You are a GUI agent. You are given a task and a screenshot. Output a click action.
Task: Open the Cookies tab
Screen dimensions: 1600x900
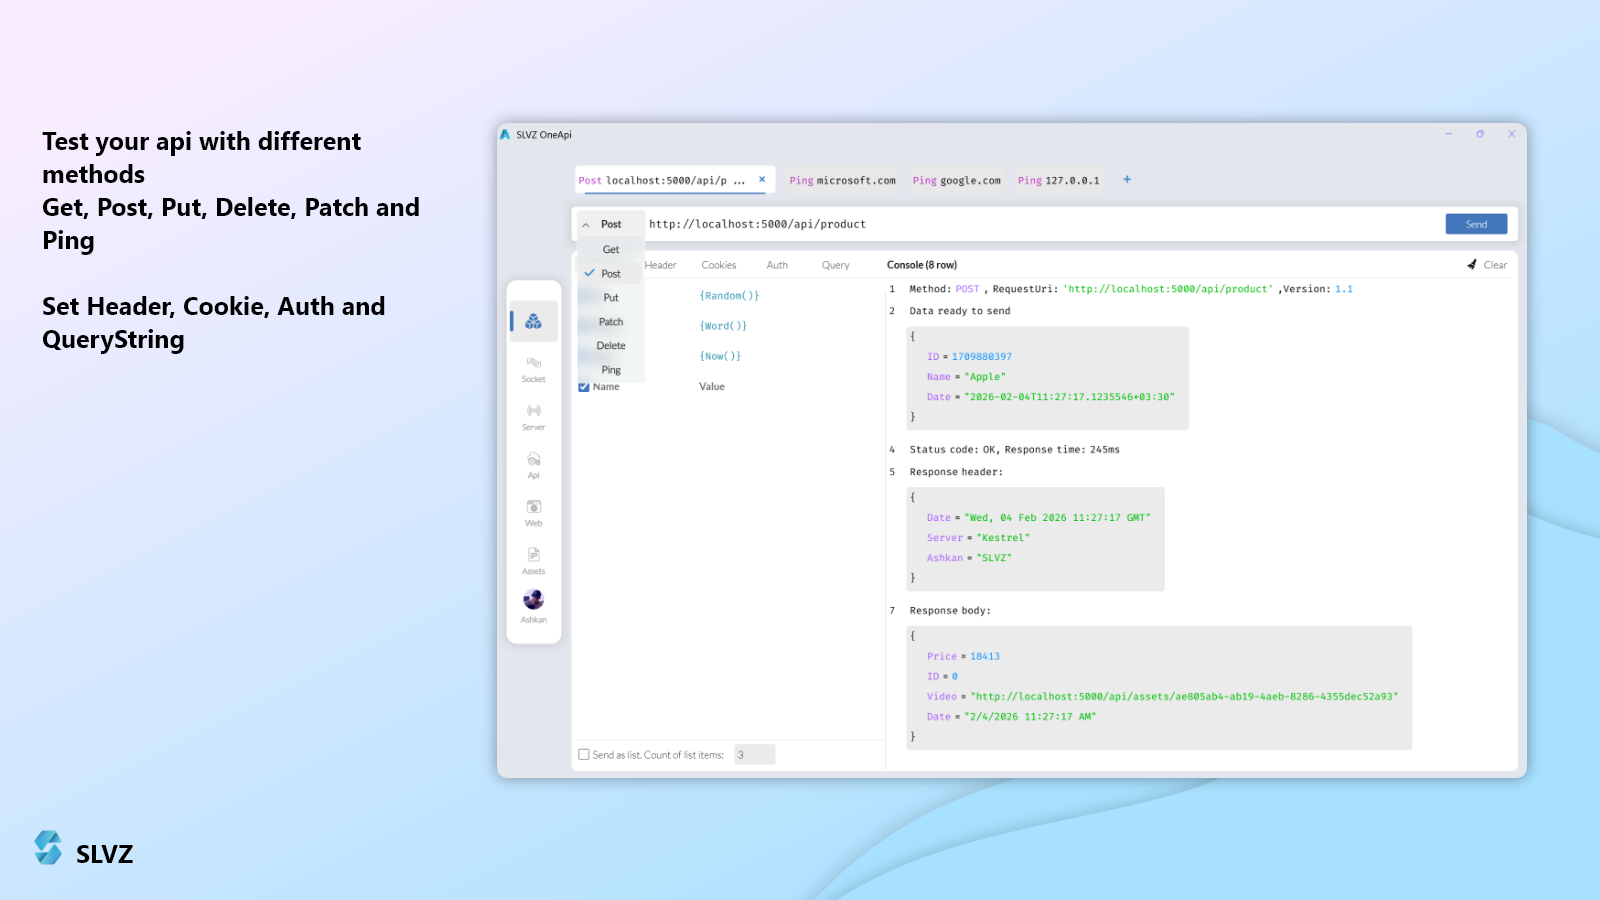coord(718,265)
